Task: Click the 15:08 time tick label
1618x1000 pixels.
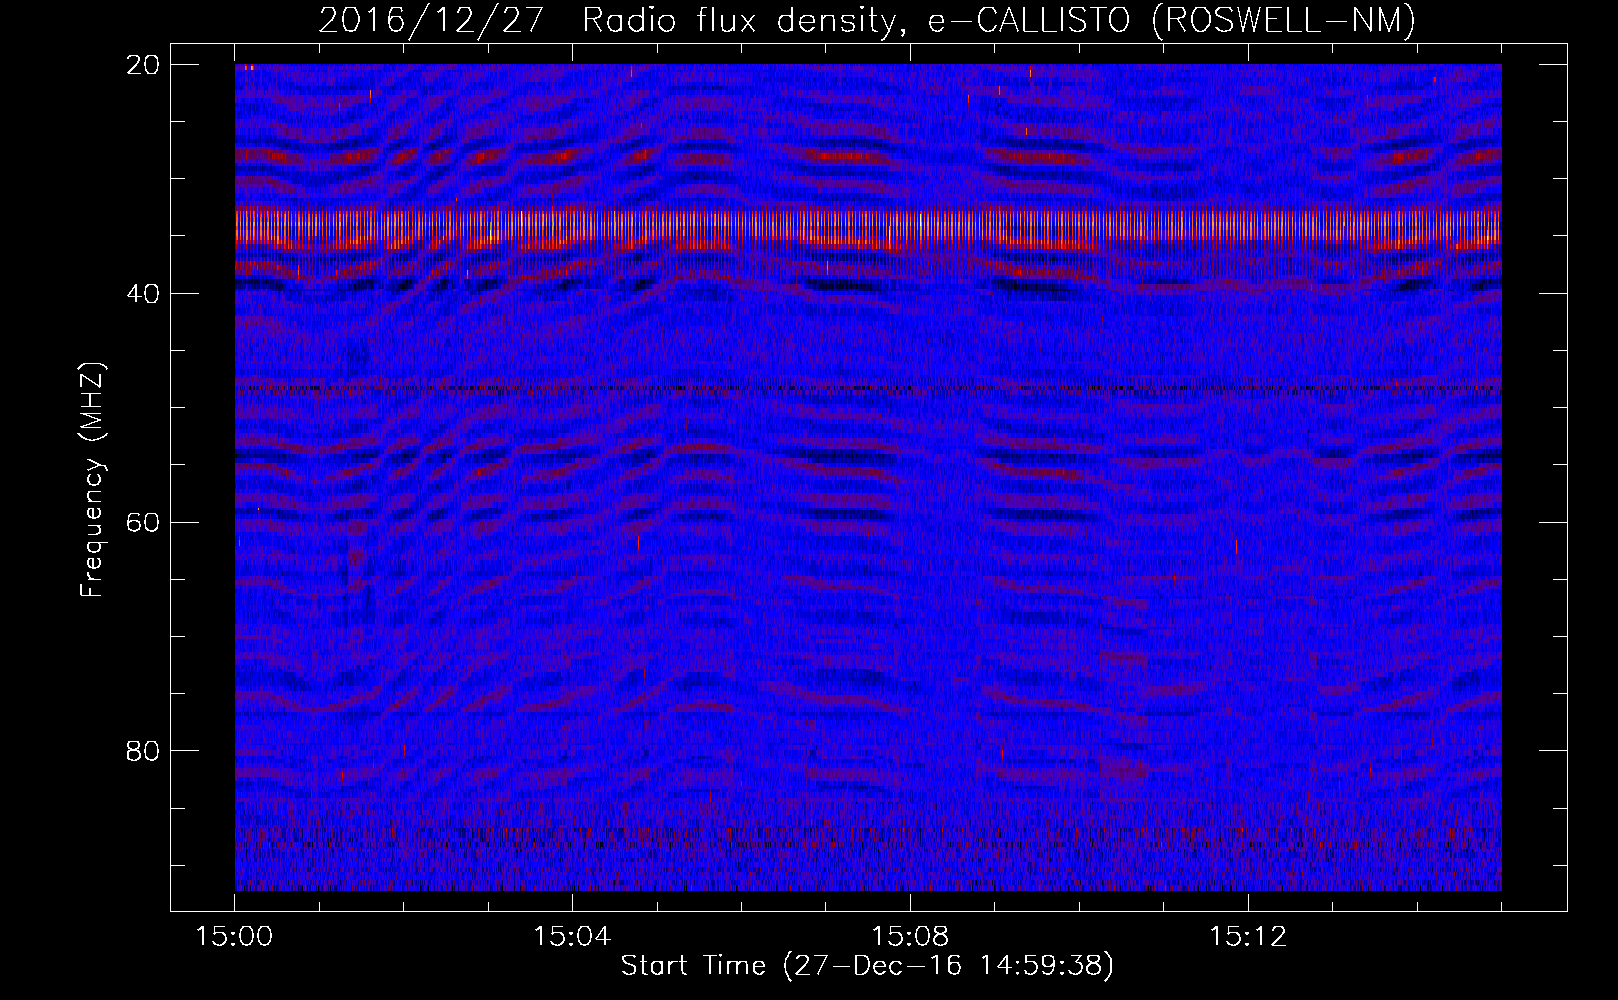Action: (x=910, y=936)
